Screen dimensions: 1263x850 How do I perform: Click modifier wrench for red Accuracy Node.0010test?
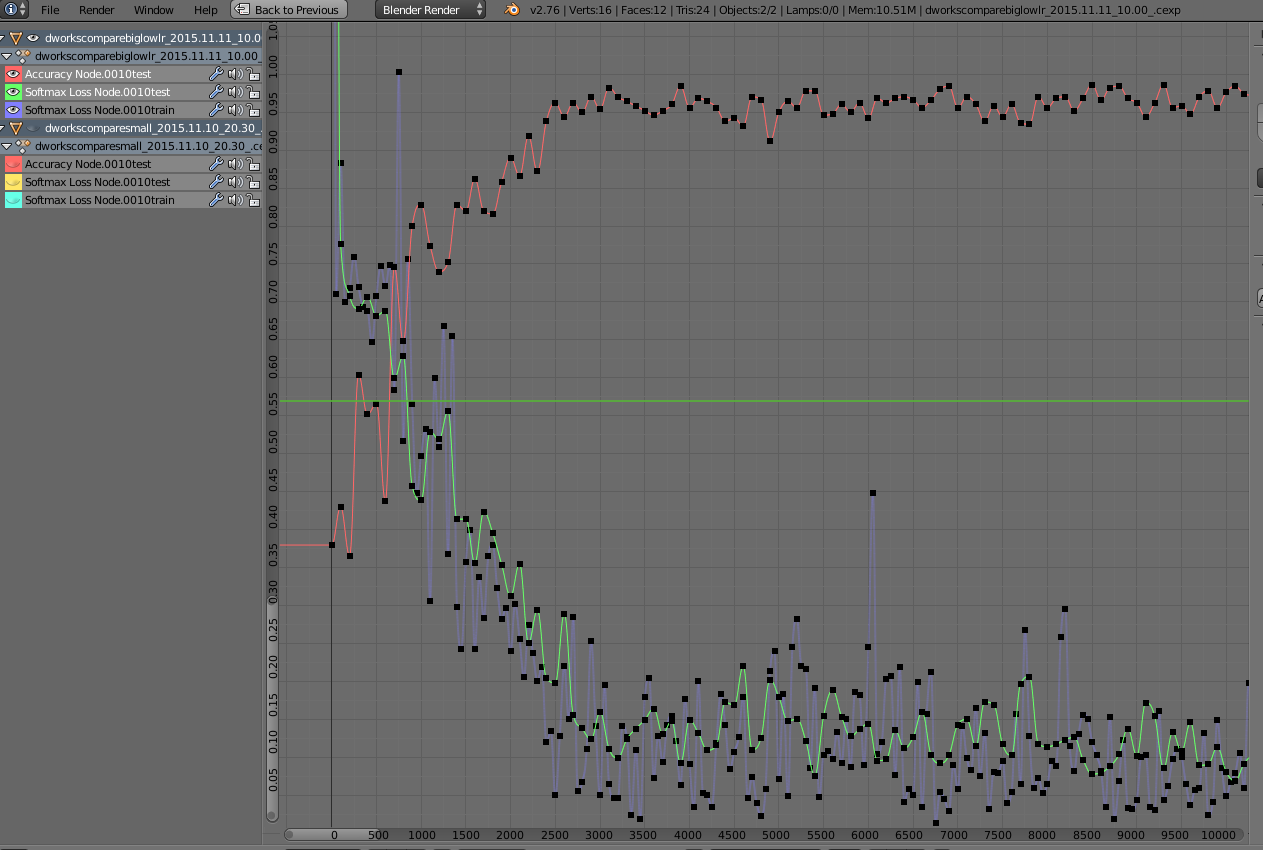coord(215,74)
